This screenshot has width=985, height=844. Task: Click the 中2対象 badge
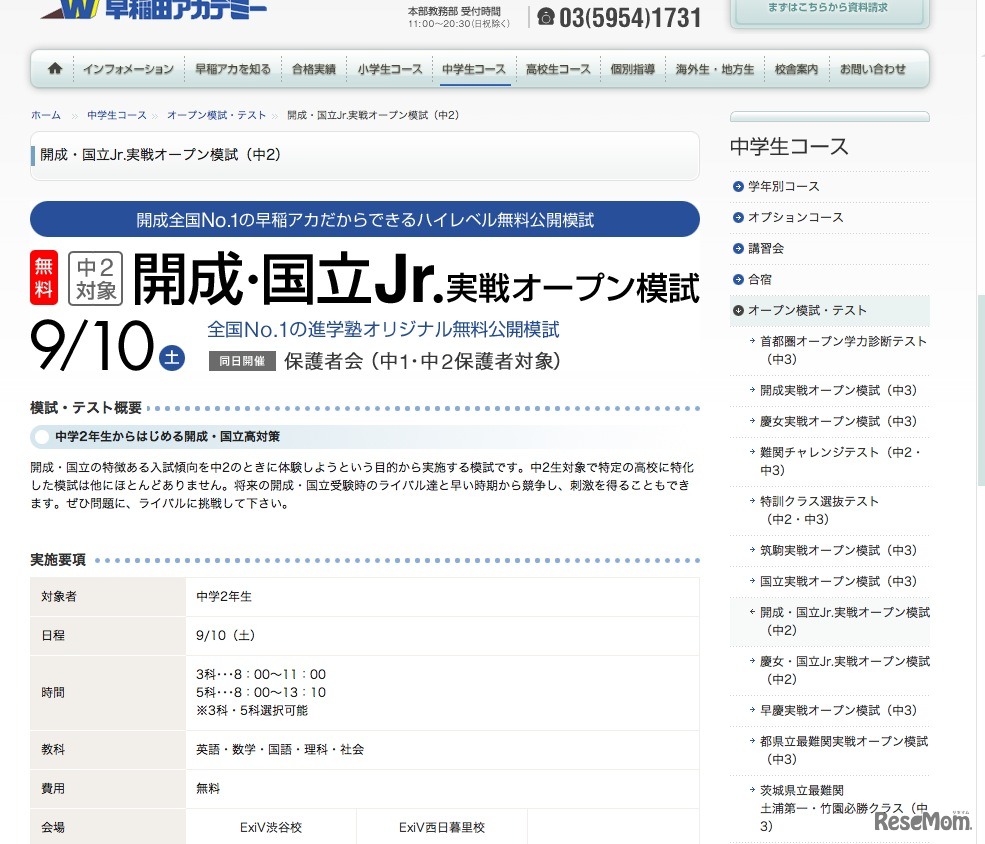tap(95, 275)
